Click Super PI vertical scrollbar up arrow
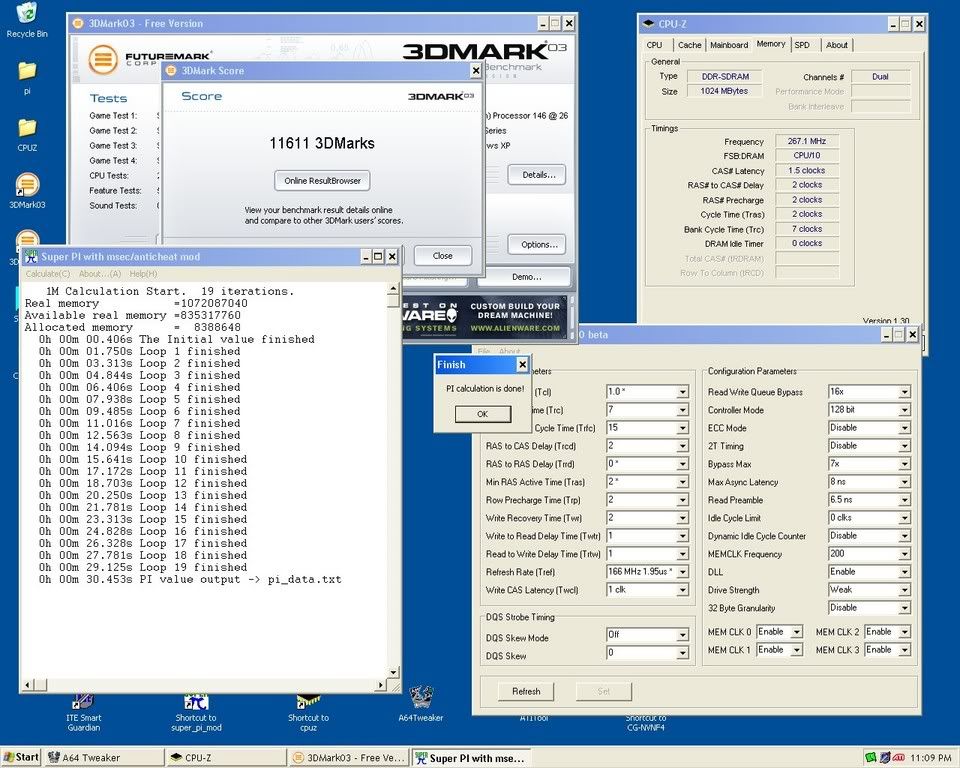 [393, 288]
